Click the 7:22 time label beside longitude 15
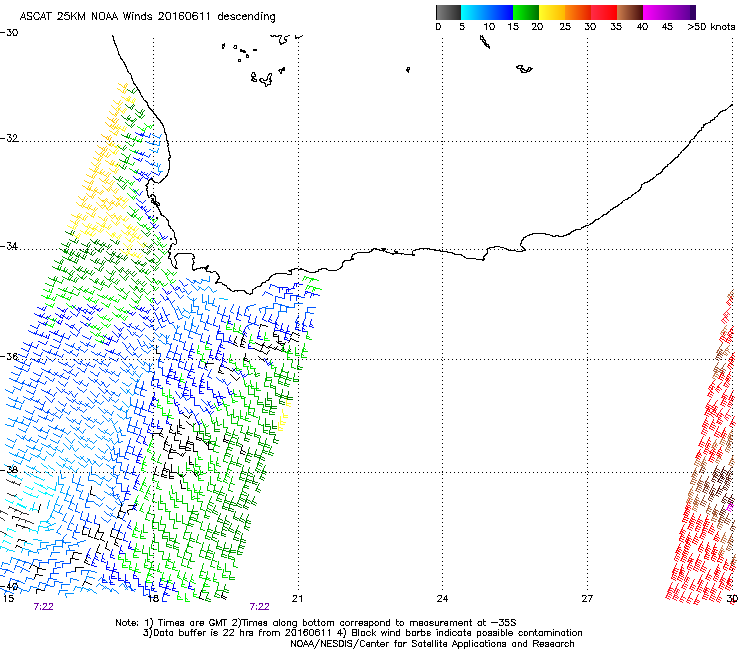This screenshot has width=740, height=650. click(43, 607)
